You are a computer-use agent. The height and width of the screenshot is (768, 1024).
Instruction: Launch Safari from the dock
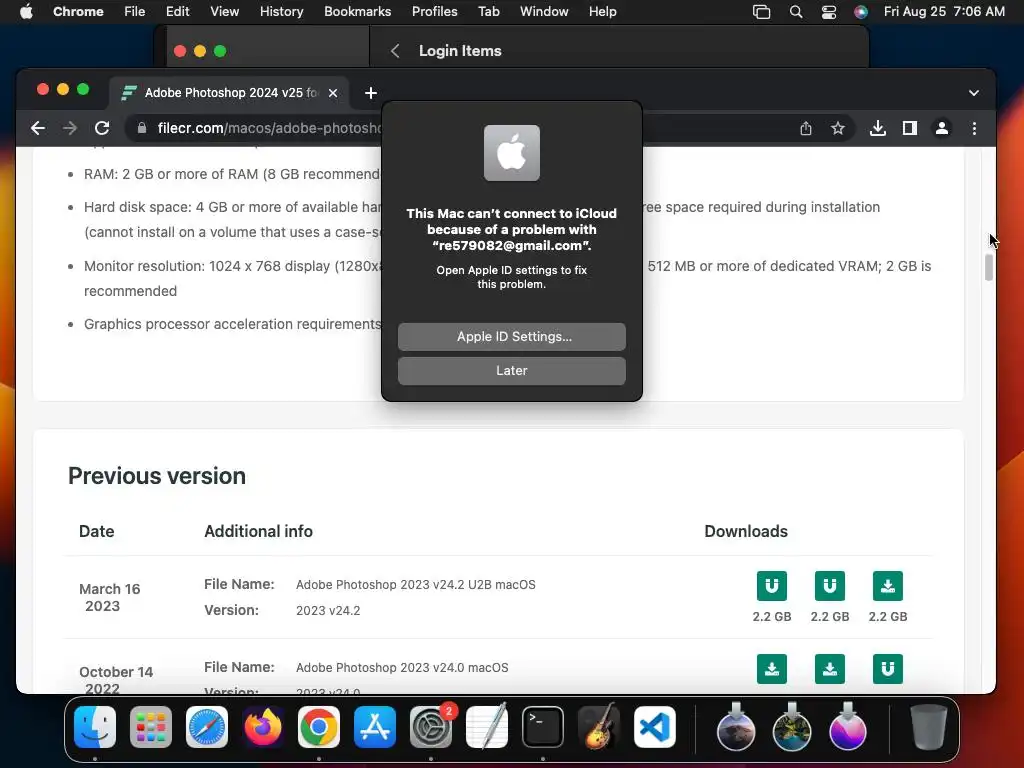[x=207, y=727]
